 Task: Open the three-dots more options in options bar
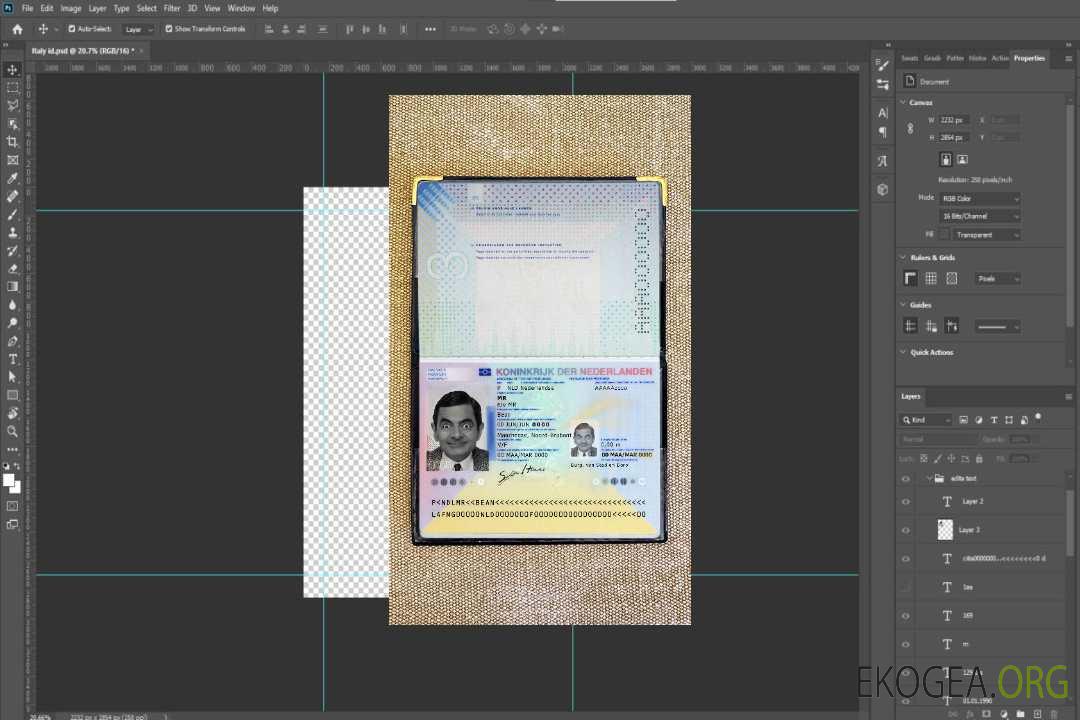pos(430,29)
